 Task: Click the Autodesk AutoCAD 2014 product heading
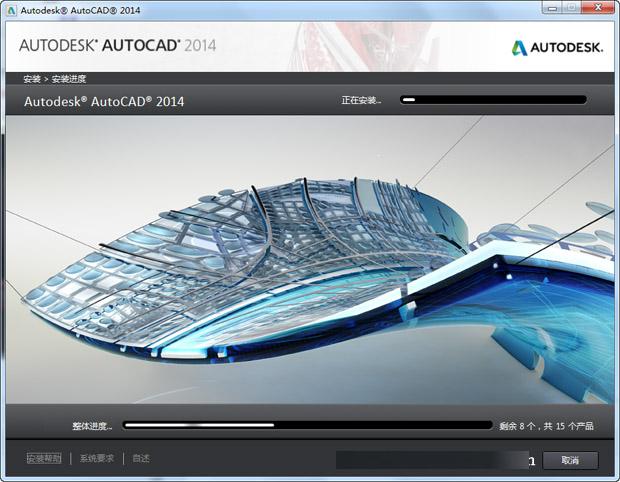pyautogui.click(x=104, y=102)
